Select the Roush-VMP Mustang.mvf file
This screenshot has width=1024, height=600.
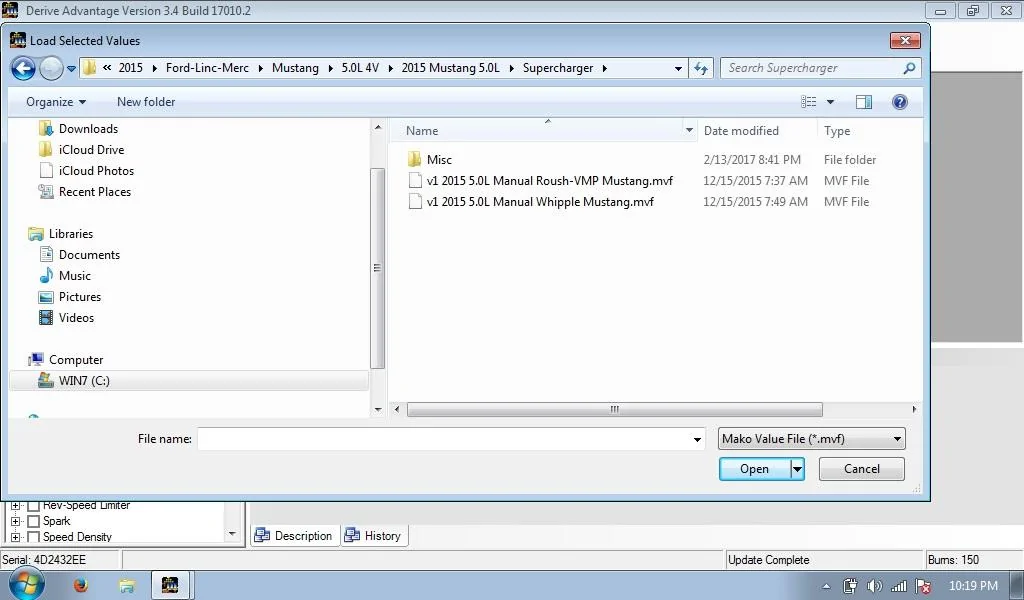[x=549, y=181]
